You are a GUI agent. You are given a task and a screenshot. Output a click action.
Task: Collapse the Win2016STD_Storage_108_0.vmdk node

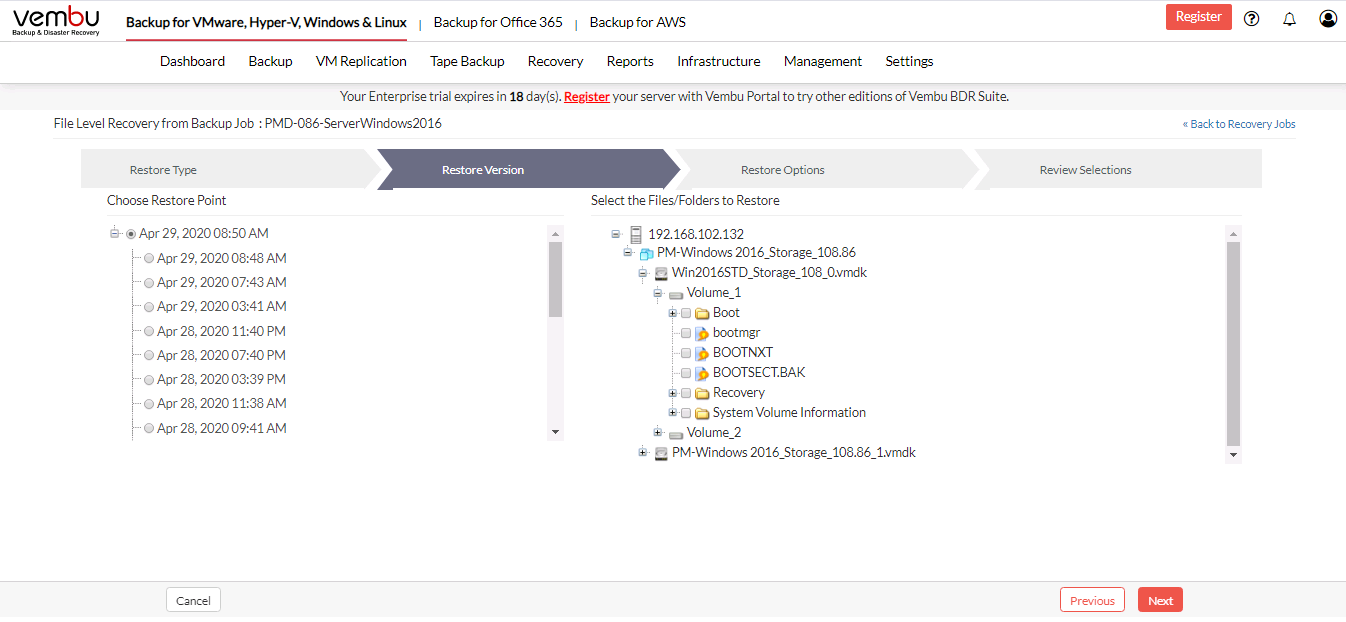tap(643, 273)
